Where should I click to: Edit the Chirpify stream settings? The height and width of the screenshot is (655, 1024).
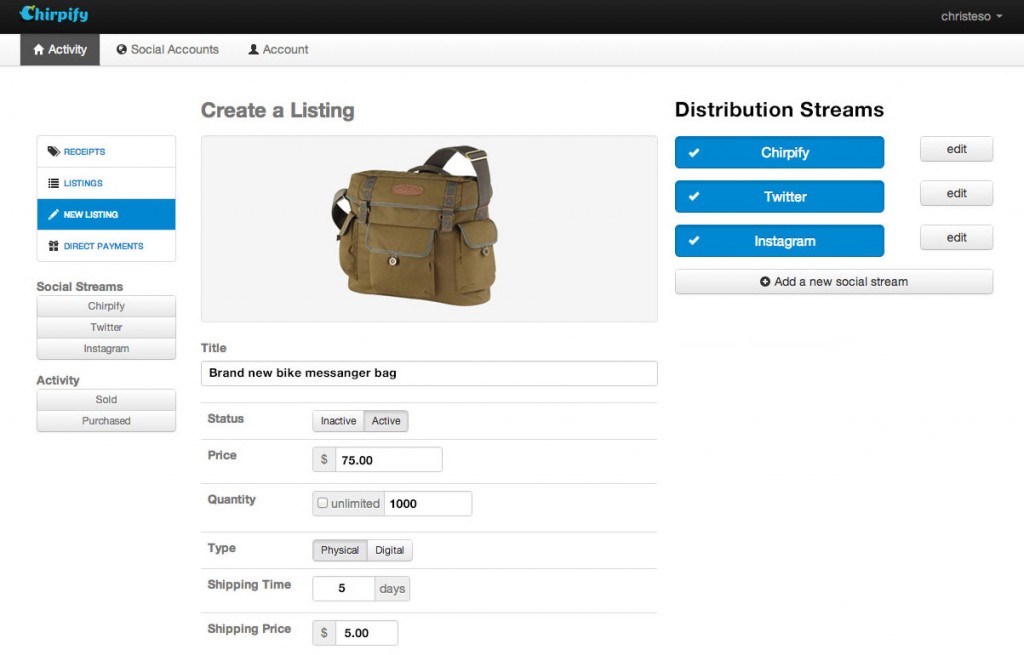coord(956,149)
